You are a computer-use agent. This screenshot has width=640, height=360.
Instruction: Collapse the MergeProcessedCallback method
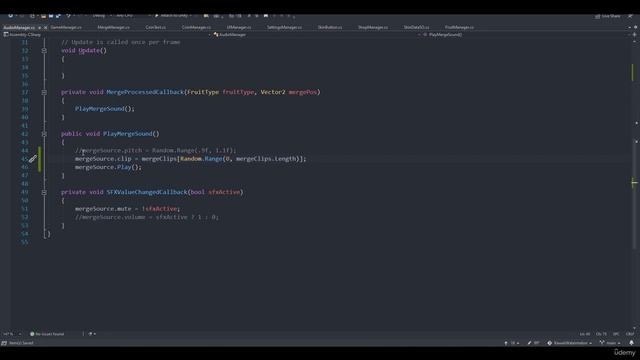[x=44, y=92]
